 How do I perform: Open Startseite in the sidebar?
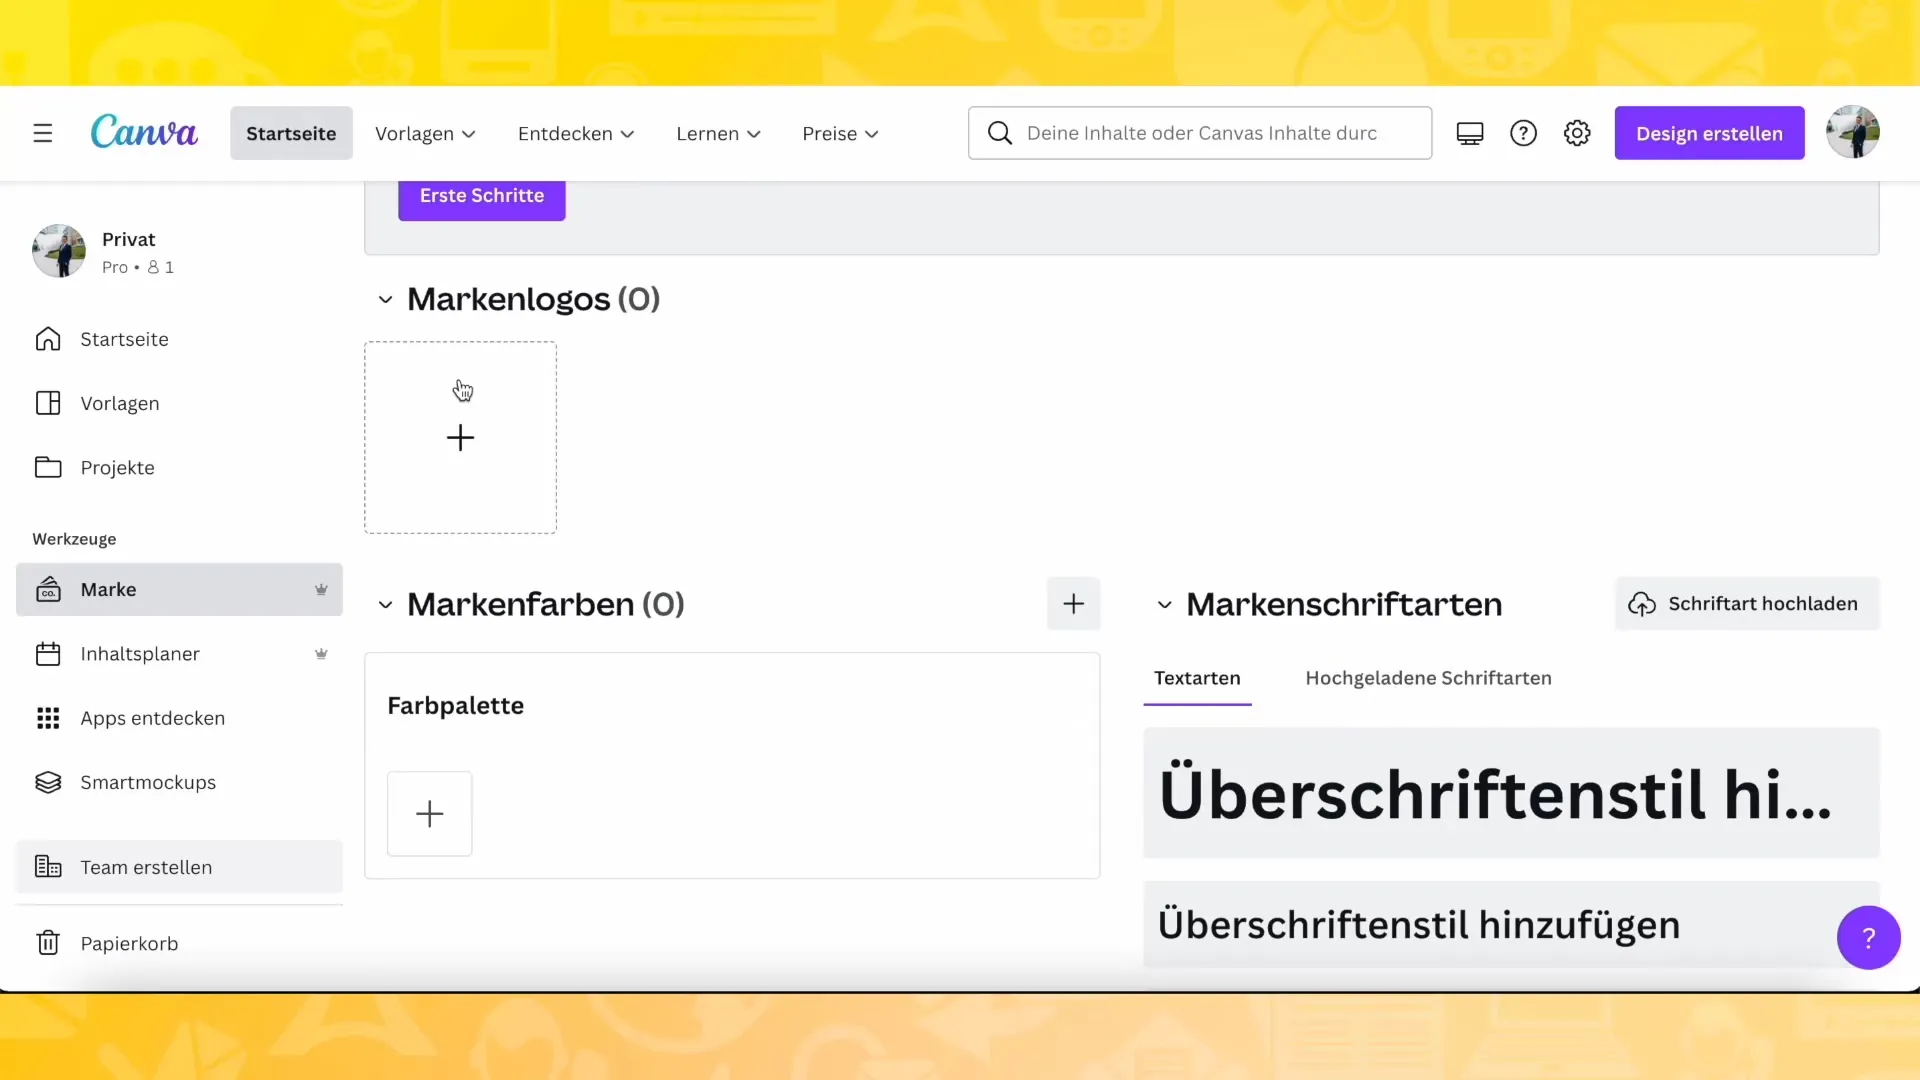(x=179, y=339)
